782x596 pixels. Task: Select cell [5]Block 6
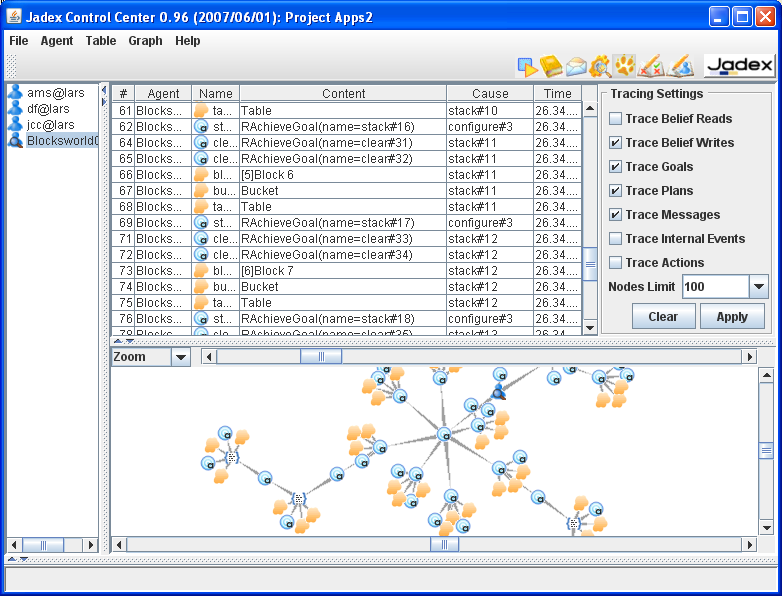pos(343,175)
